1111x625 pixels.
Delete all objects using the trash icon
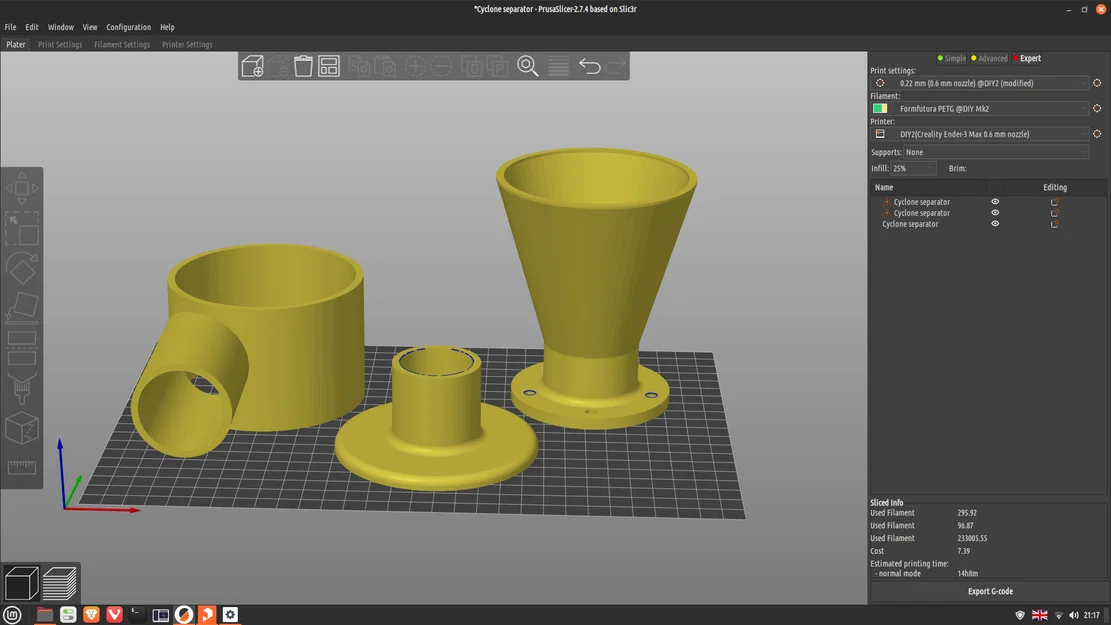(x=303, y=65)
